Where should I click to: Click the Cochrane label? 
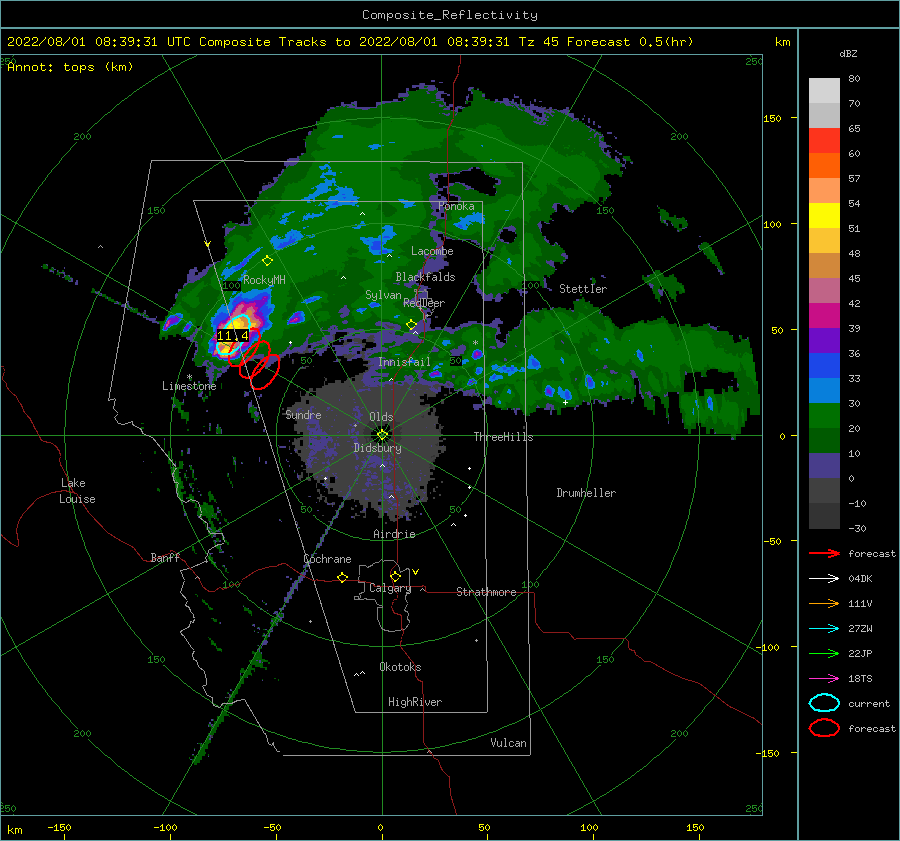tap(327, 559)
